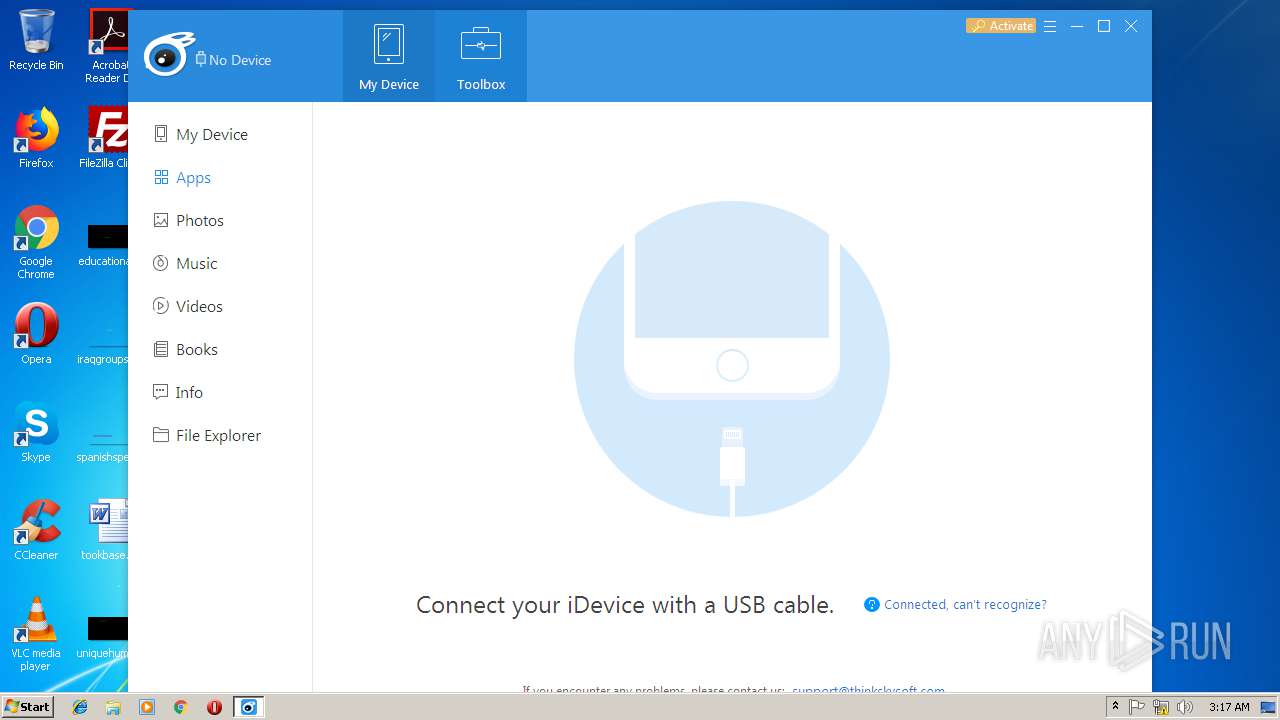Open Firefox desktop shortcut
This screenshot has width=1280, height=720.
coord(36,138)
